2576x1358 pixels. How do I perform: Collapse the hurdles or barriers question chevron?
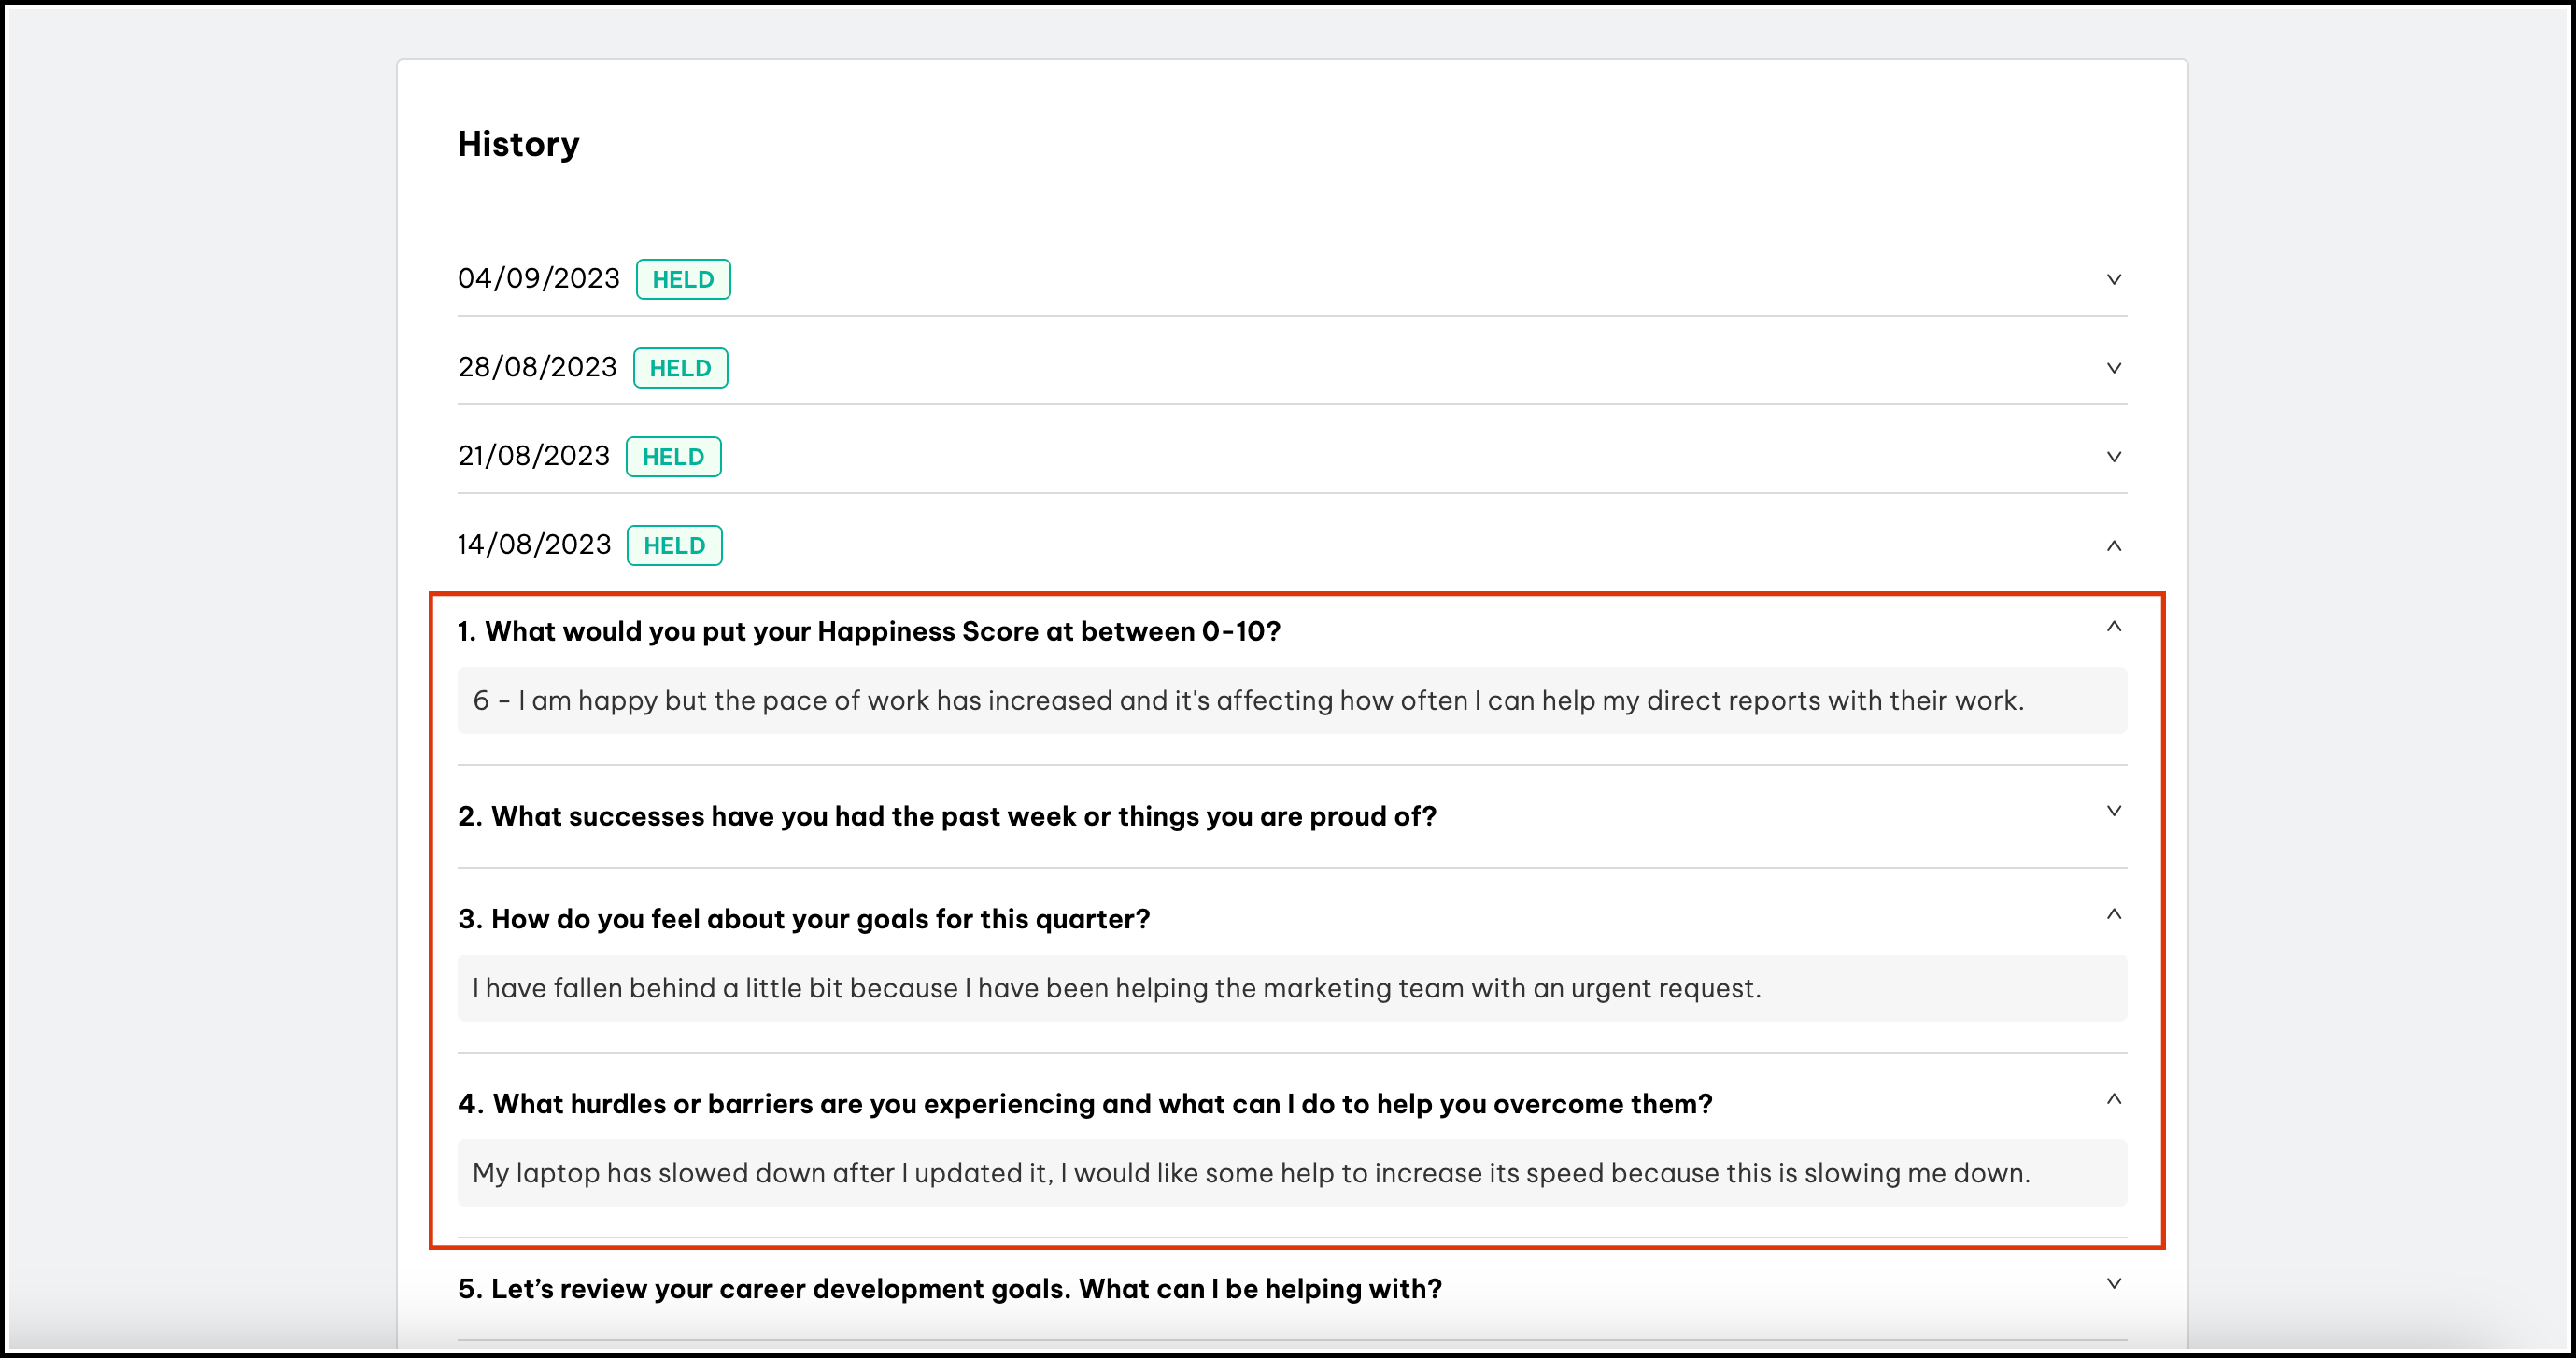click(x=2113, y=1099)
